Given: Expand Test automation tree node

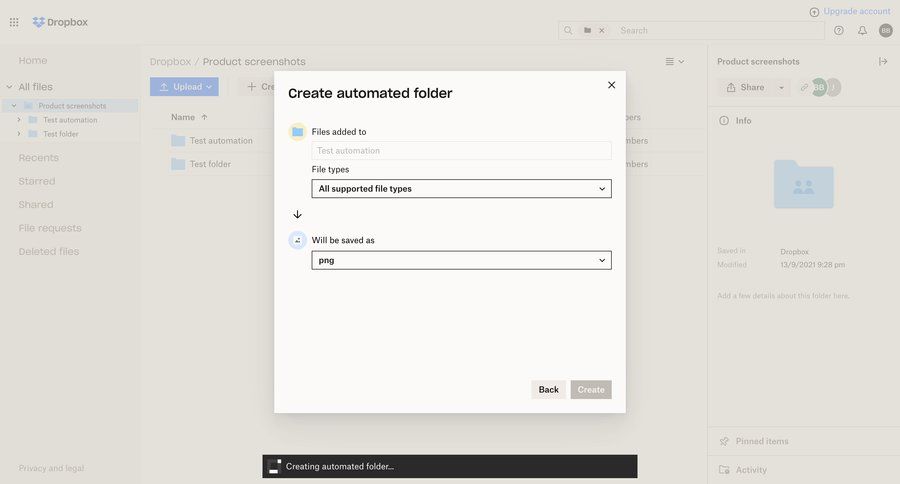Looking at the screenshot, I should pos(19,119).
